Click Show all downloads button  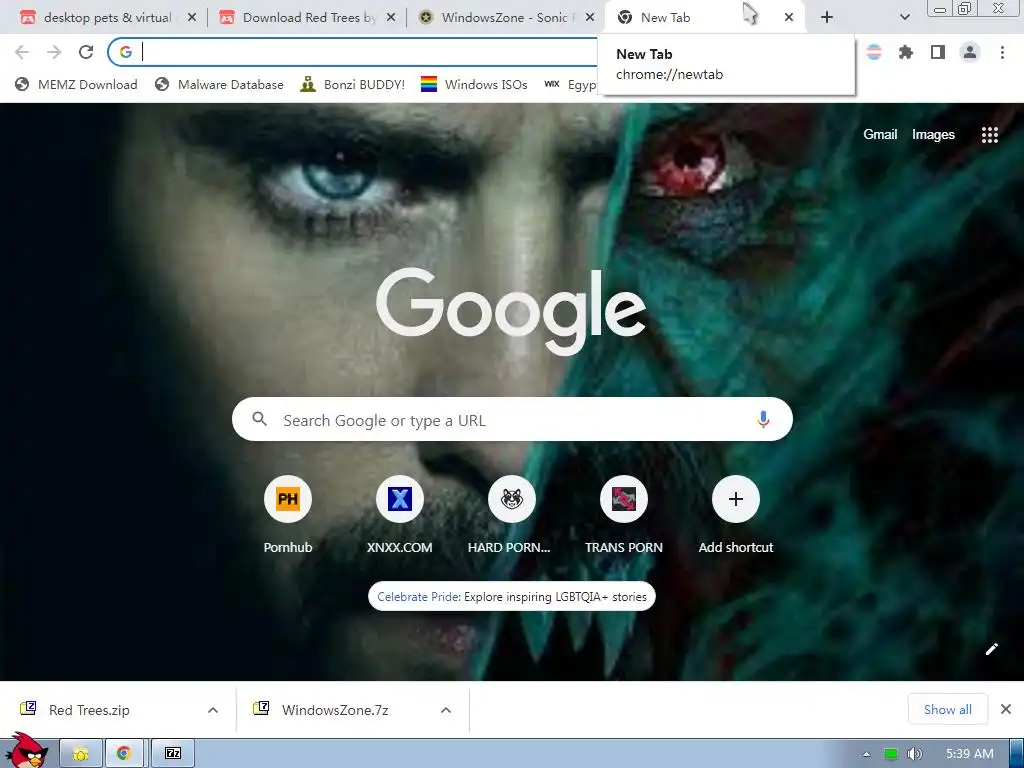(x=948, y=709)
